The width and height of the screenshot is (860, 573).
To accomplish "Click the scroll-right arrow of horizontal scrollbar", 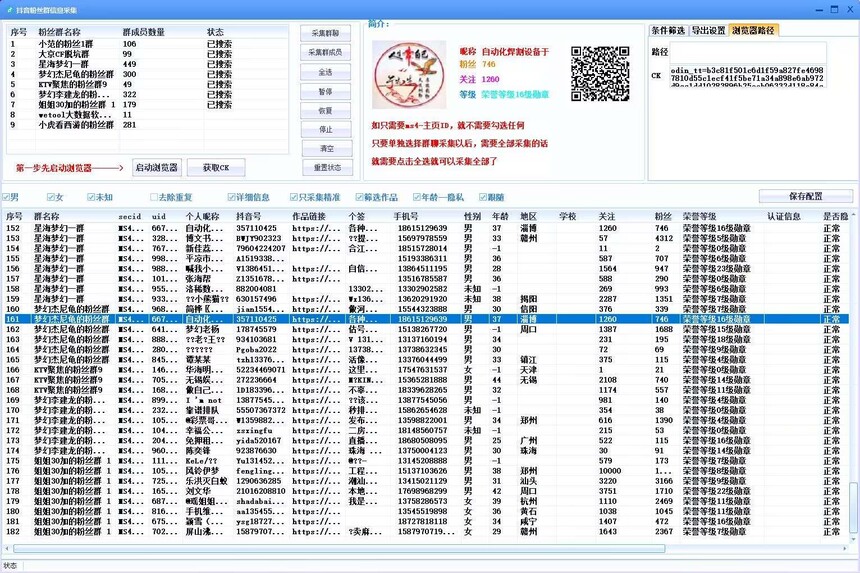I will point(845,548).
